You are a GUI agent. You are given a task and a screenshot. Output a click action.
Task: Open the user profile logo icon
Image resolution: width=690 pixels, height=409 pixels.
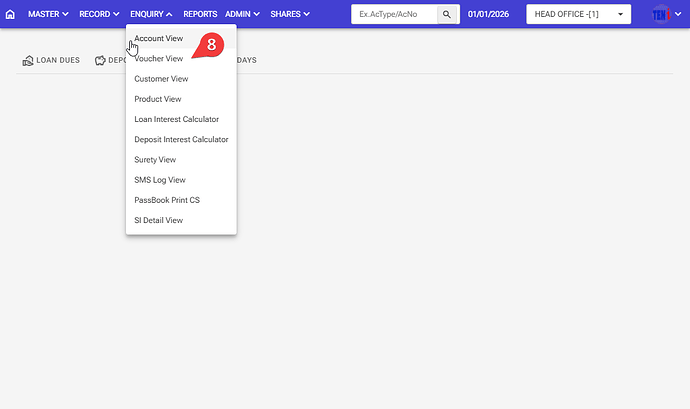click(661, 15)
